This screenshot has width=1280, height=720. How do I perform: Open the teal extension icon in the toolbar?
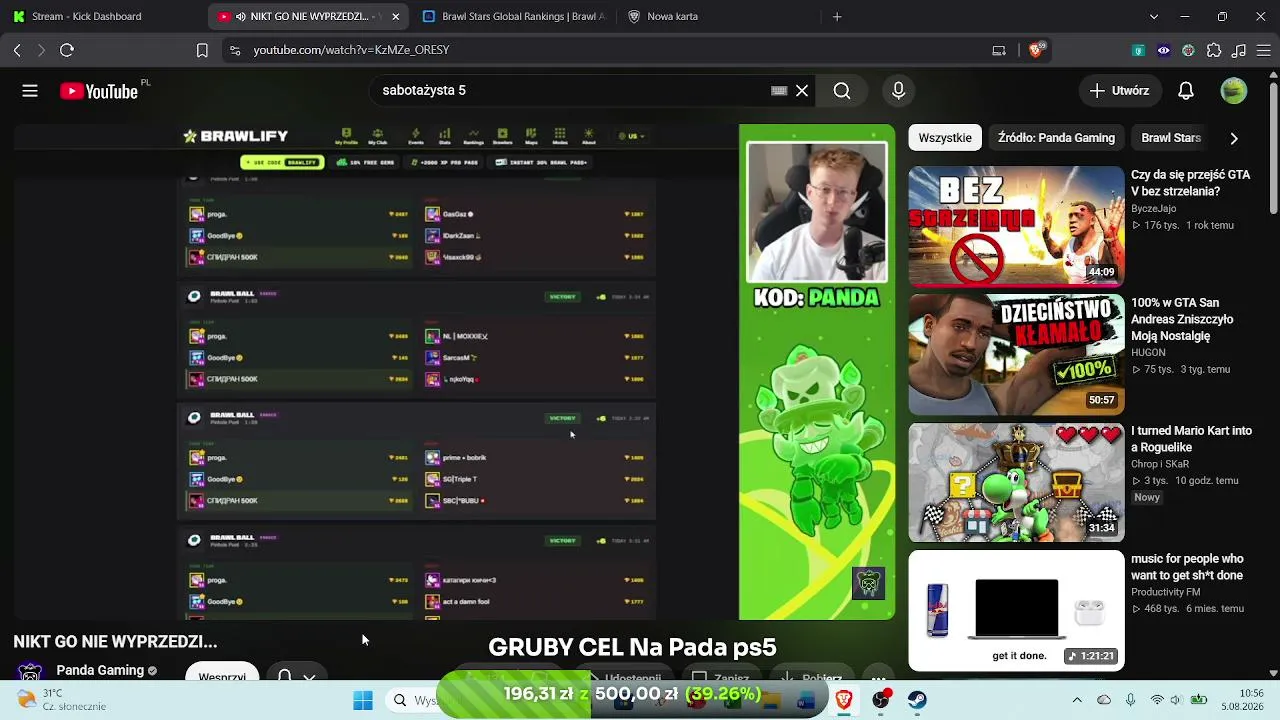pos(1138,50)
